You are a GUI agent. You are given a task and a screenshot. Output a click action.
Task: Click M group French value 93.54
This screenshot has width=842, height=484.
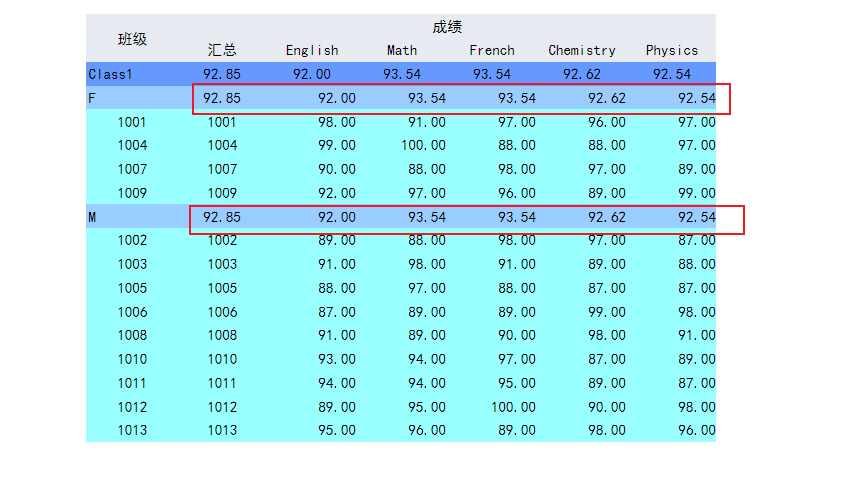pyautogui.click(x=517, y=217)
